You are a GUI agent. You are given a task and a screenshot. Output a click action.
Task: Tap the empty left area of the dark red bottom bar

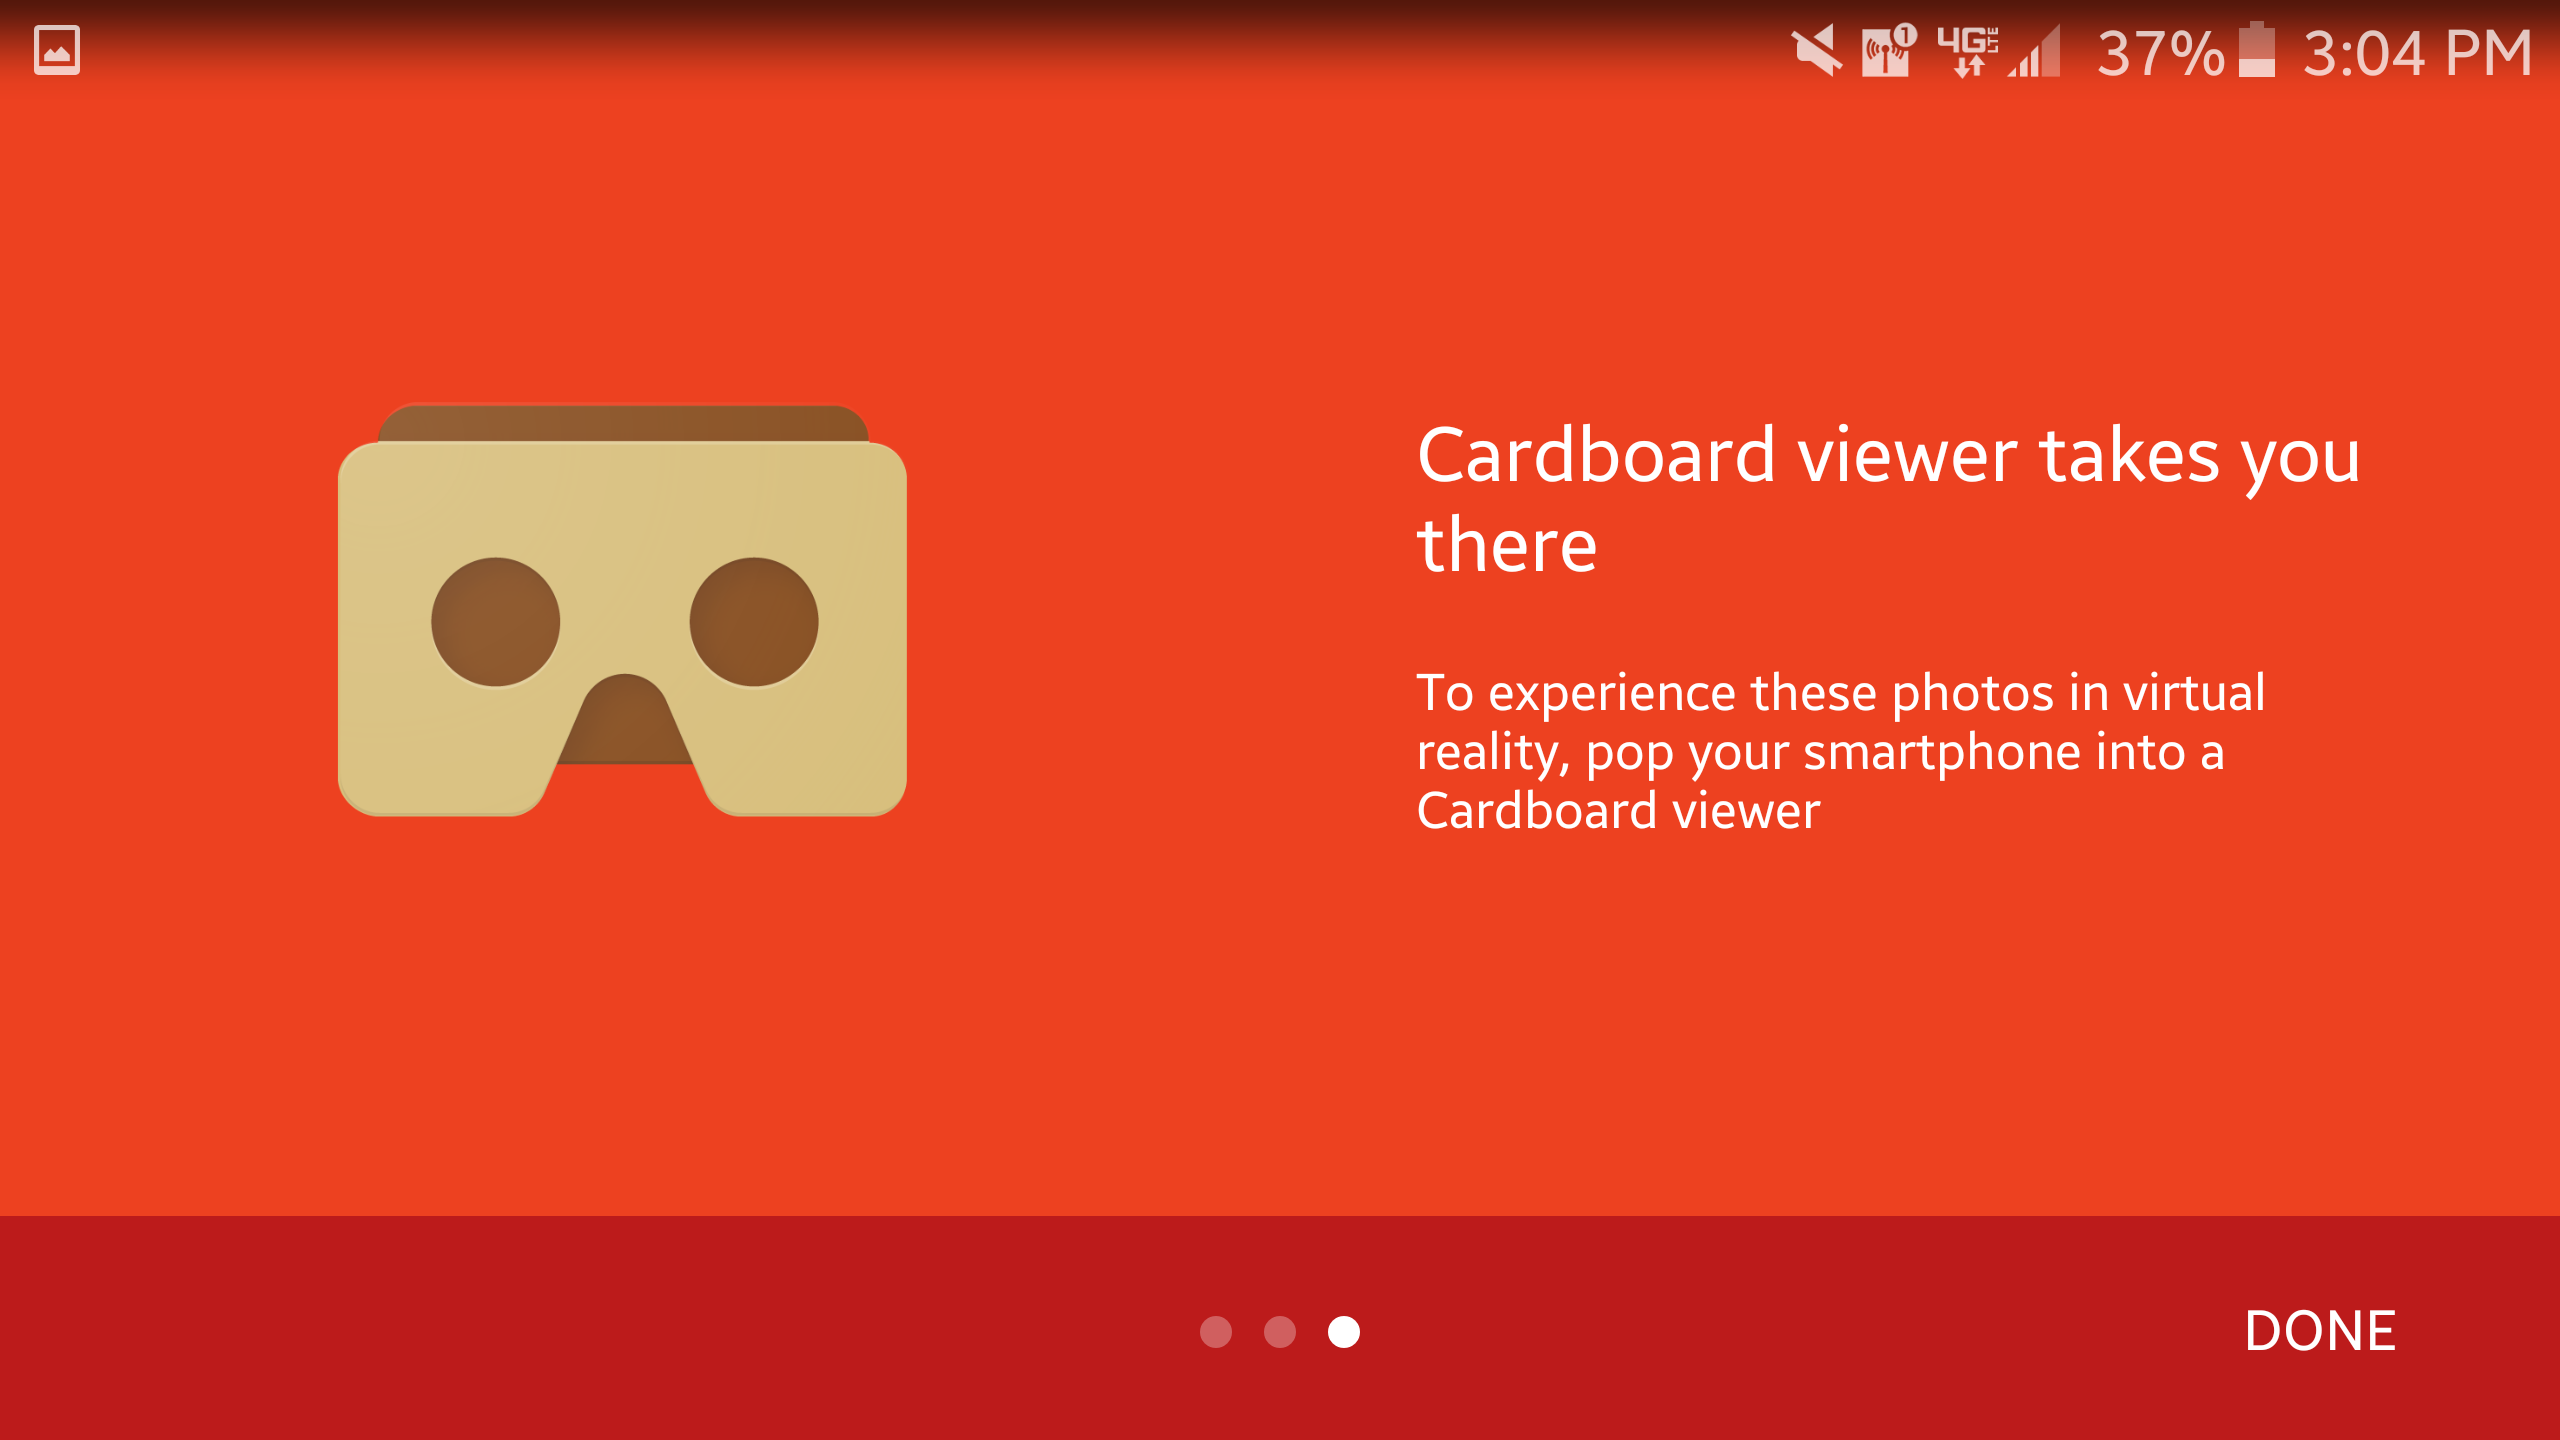(500, 1330)
